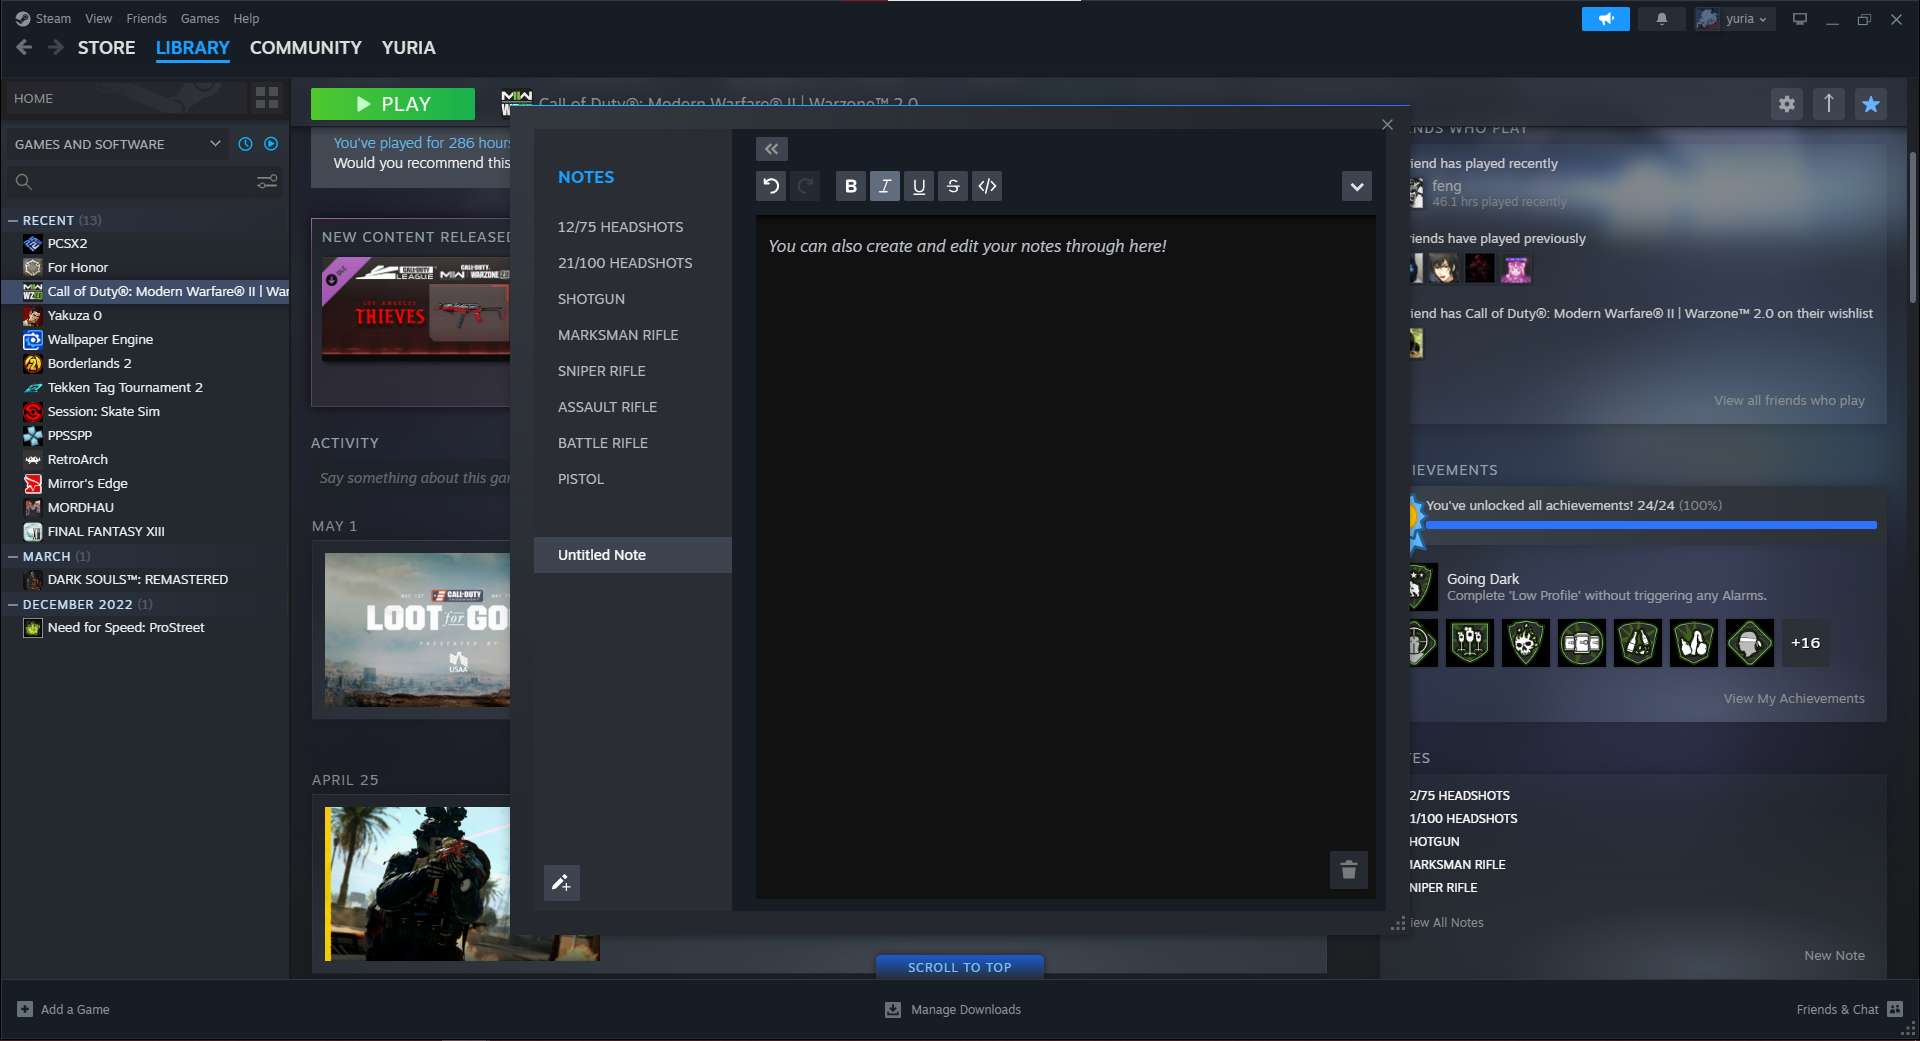Open the View menu
The image size is (1920, 1041).
pos(98,19)
